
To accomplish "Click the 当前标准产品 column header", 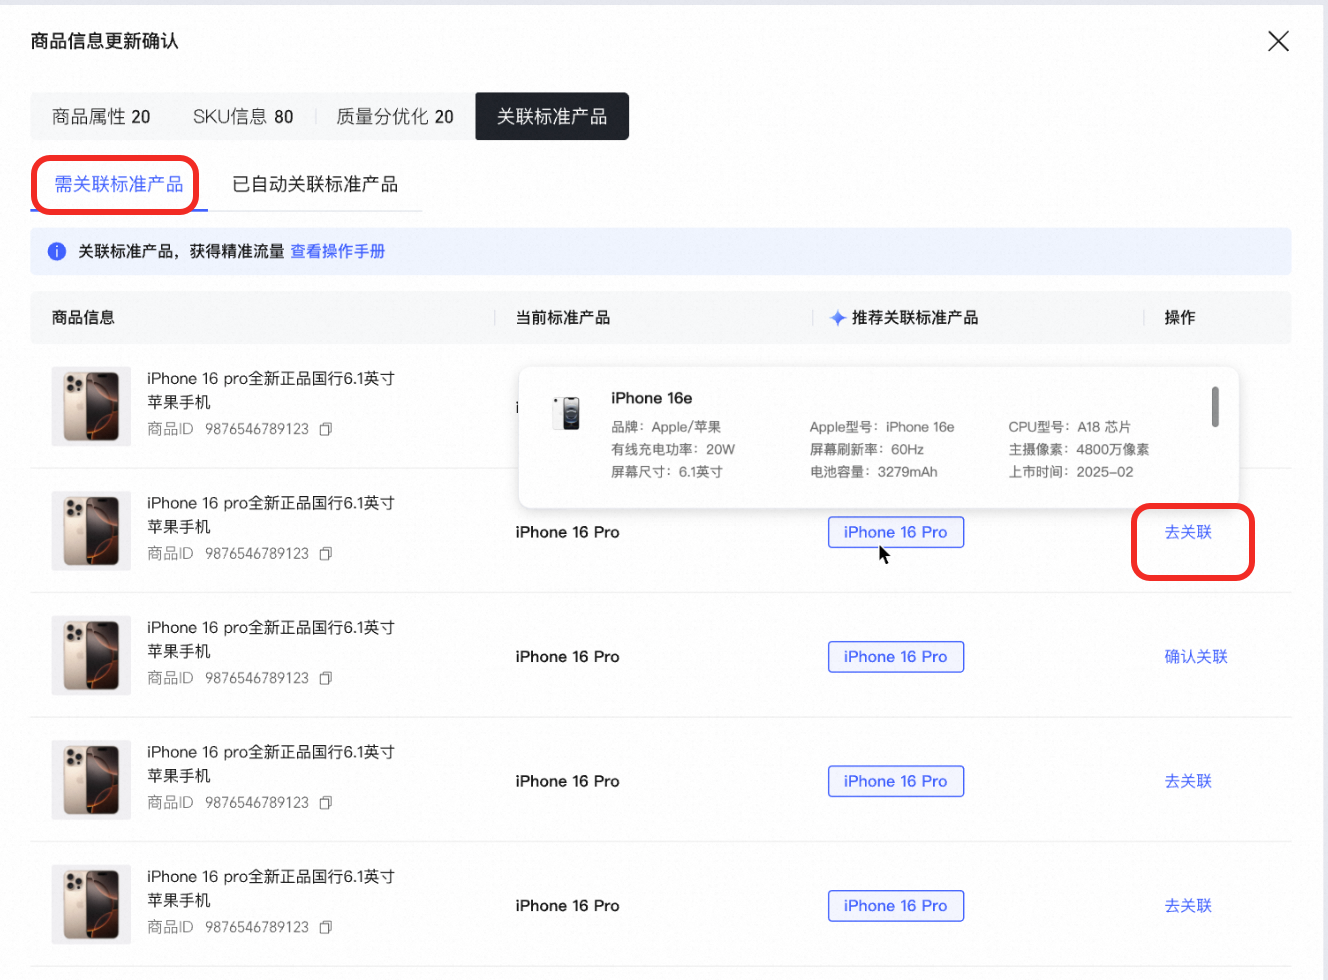I will [563, 317].
